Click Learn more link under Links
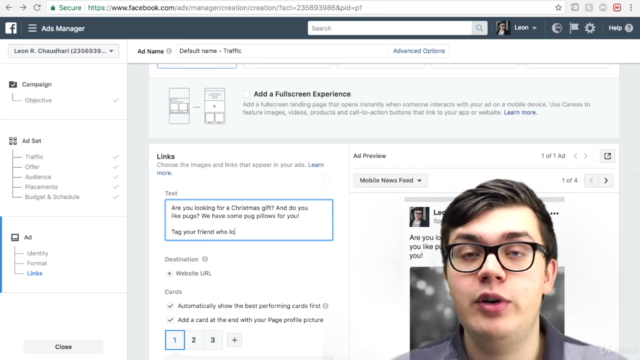 [x=316, y=165]
